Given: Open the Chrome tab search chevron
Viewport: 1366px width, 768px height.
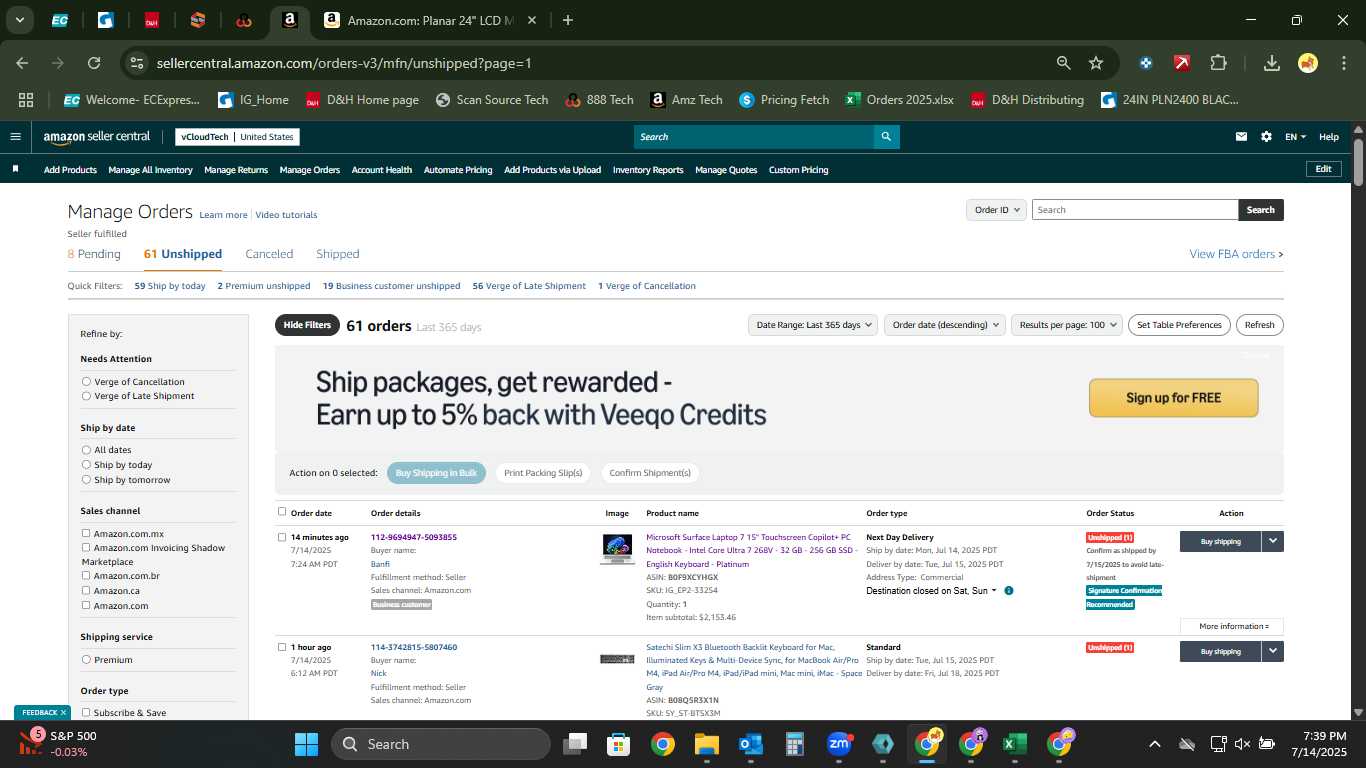Looking at the screenshot, I should click(x=20, y=20).
